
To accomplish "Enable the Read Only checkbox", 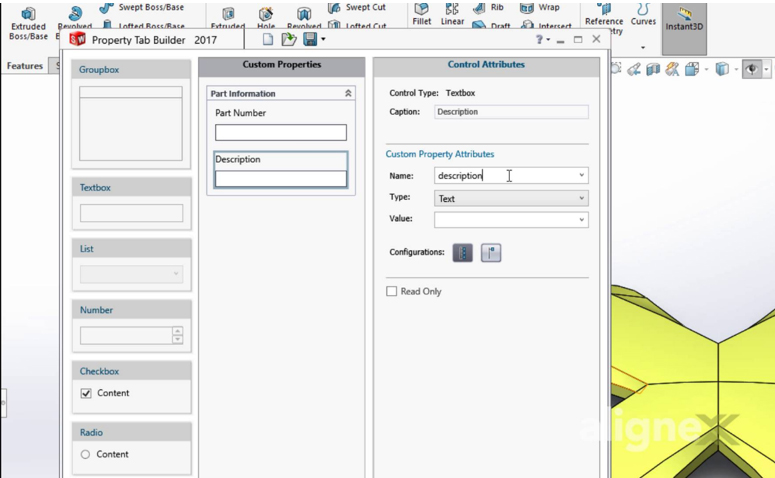I will point(392,292).
